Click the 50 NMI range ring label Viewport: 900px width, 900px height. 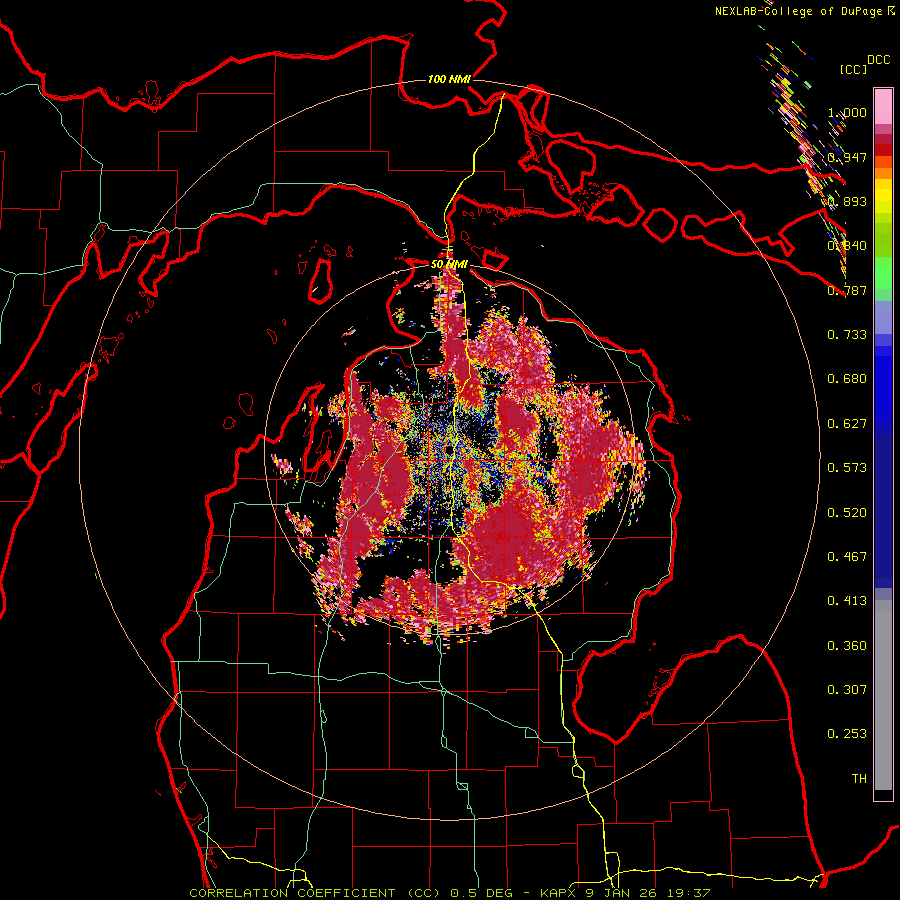click(449, 264)
